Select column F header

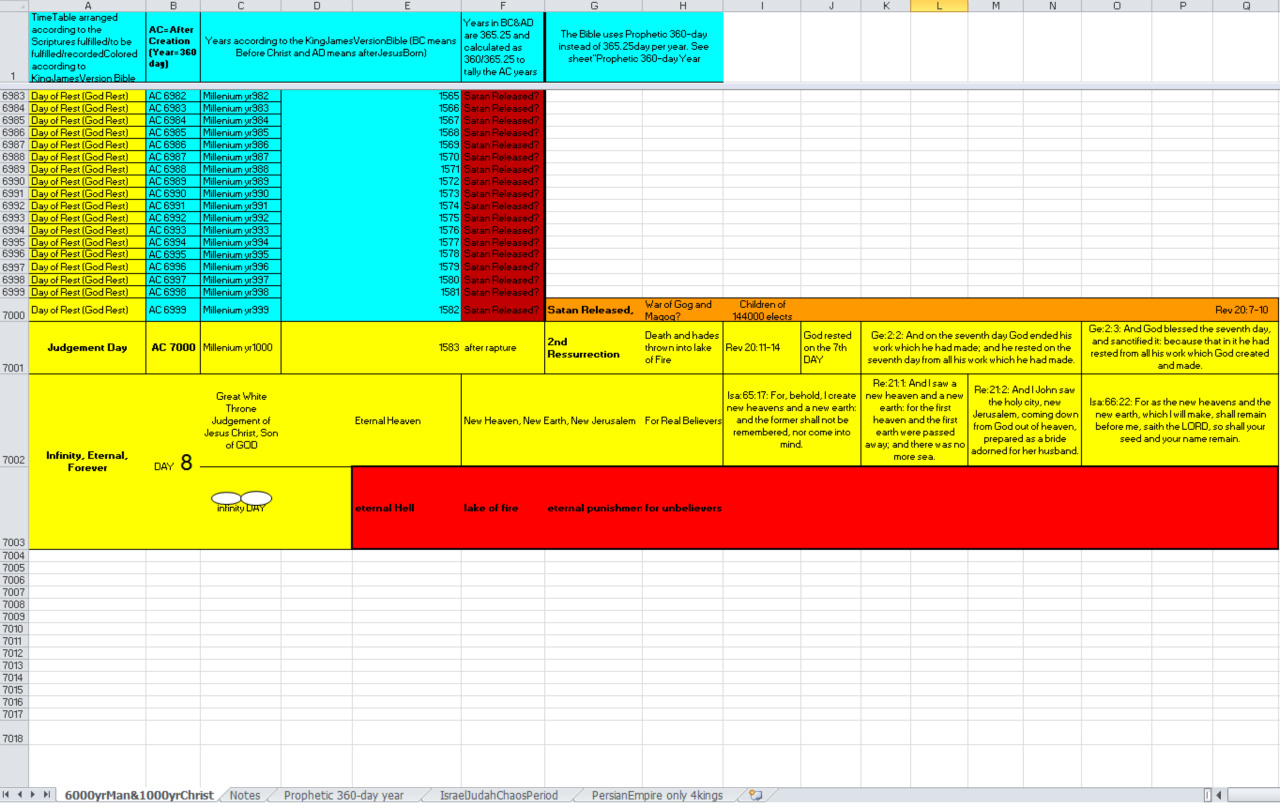coord(503,6)
